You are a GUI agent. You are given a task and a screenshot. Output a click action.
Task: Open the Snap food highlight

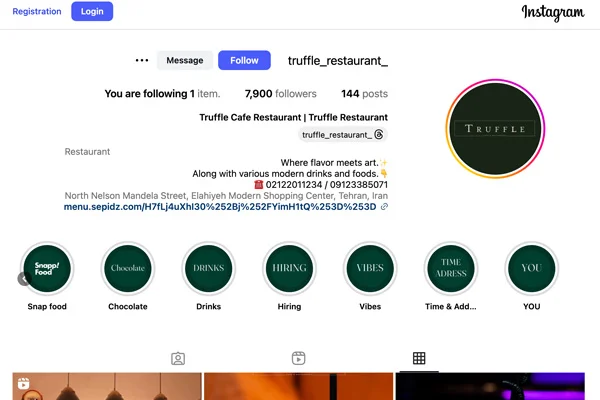[x=47, y=268]
